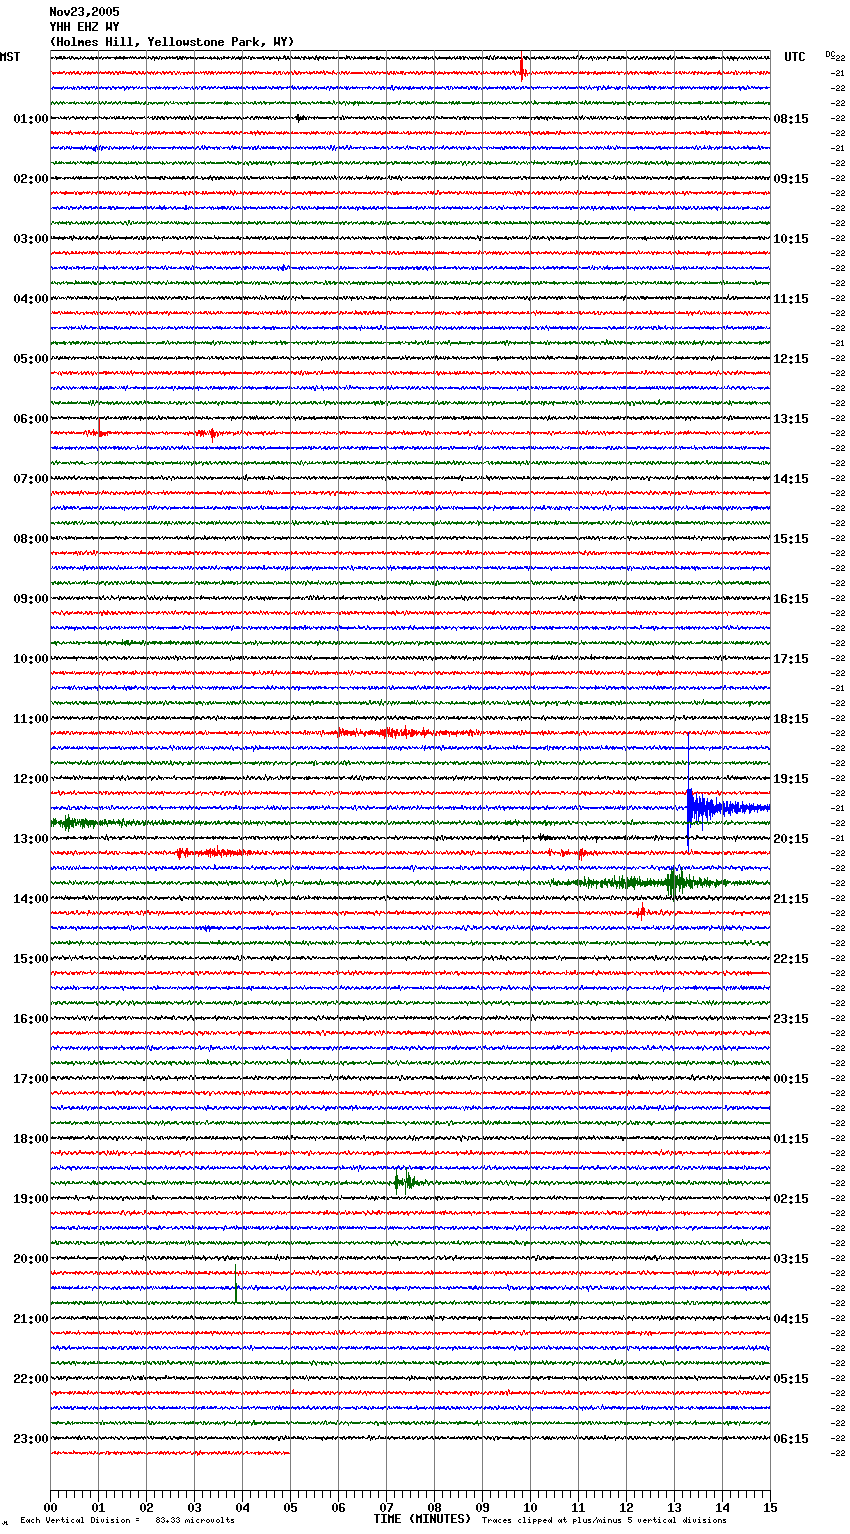Click the 20:15 UTC time label

(x=791, y=839)
